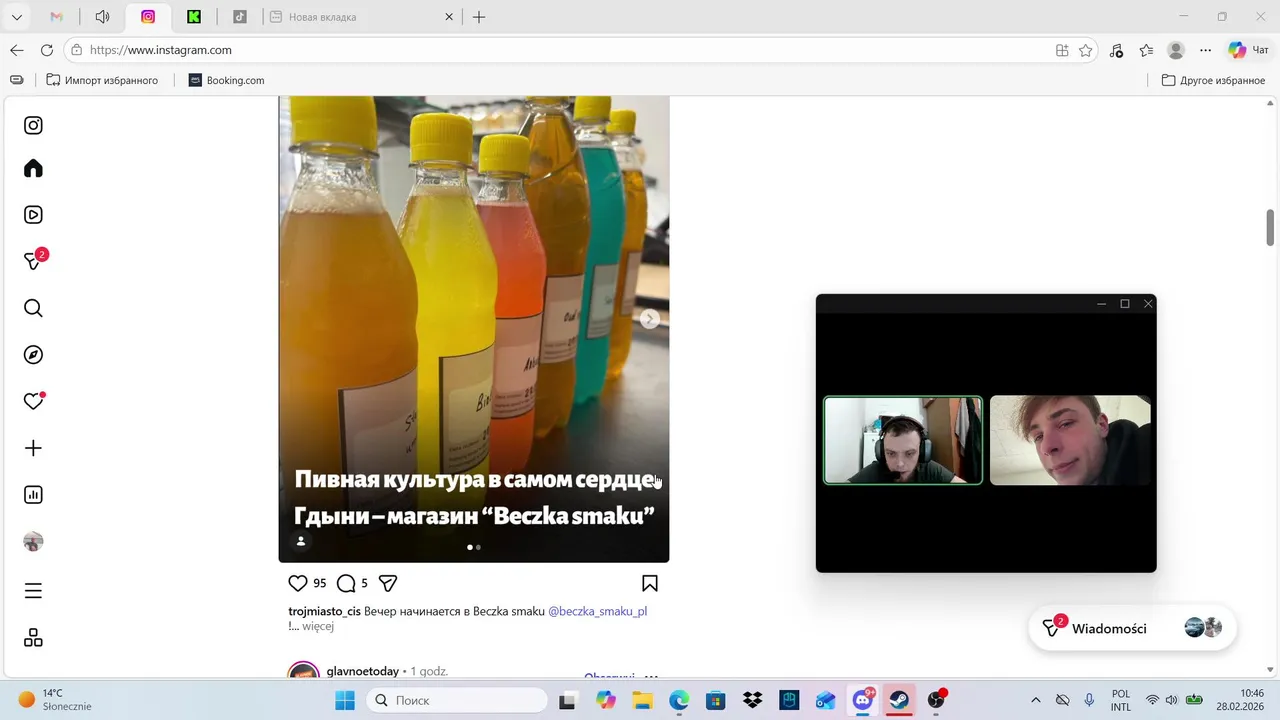Viewport: 1280px width, 720px height.
Task: Open volume control in system tray
Action: coord(1171,700)
